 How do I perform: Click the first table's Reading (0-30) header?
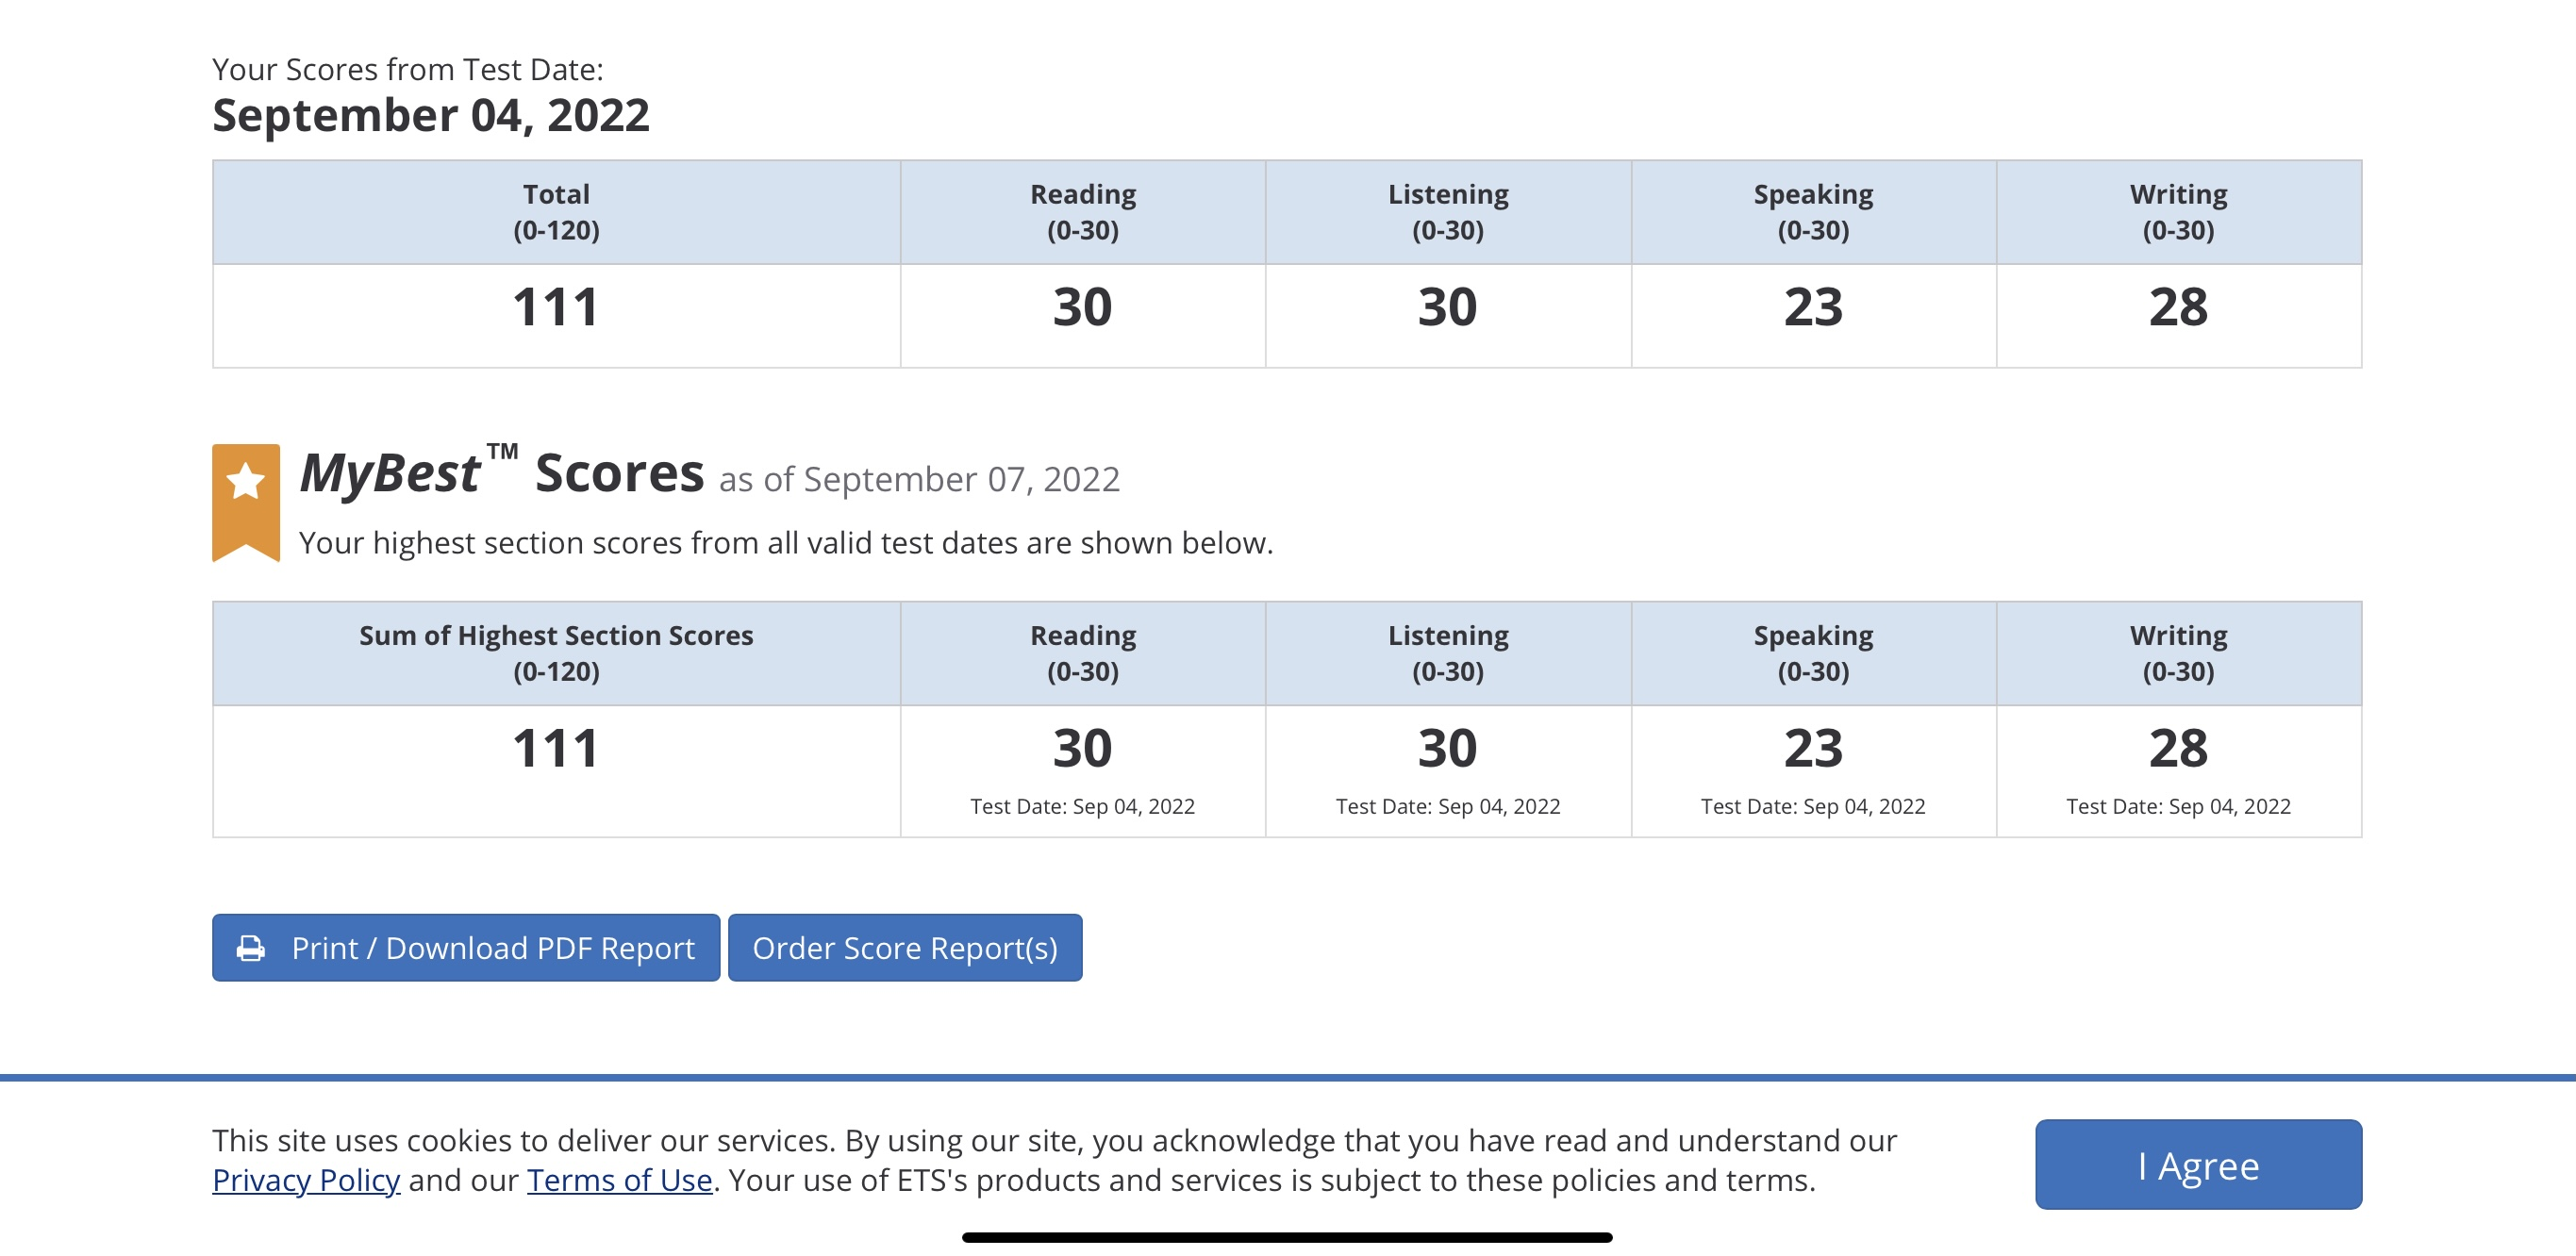tap(1083, 212)
